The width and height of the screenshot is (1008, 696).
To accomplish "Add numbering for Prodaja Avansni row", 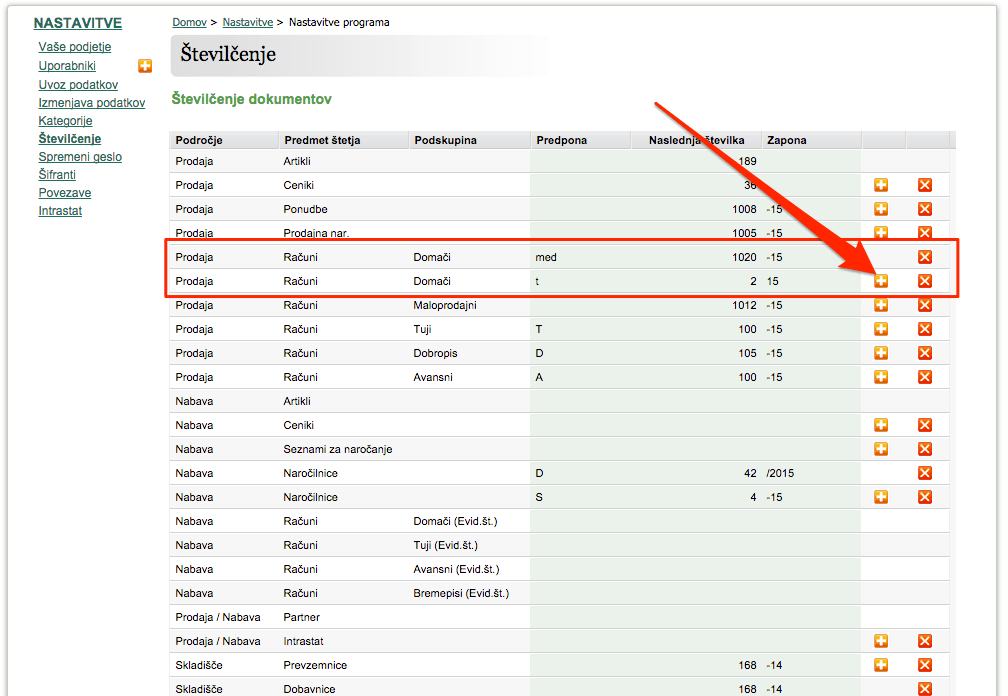I will [881, 377].
